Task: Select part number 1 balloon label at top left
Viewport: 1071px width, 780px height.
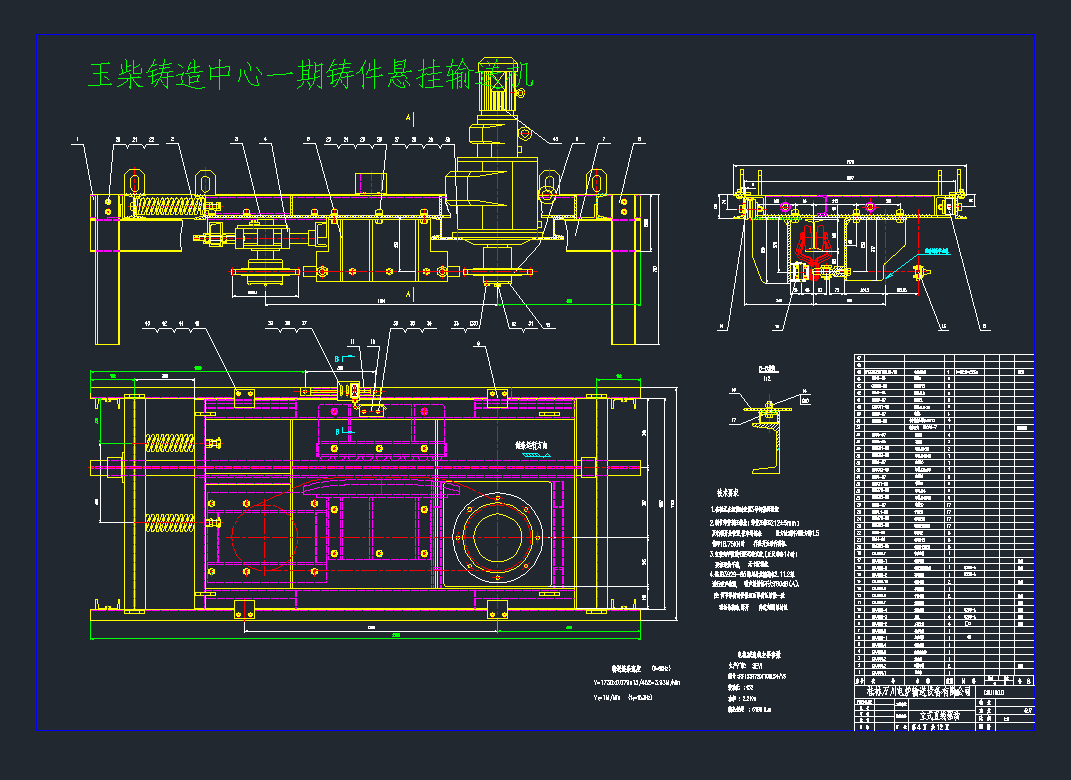Action: (77, 140)
